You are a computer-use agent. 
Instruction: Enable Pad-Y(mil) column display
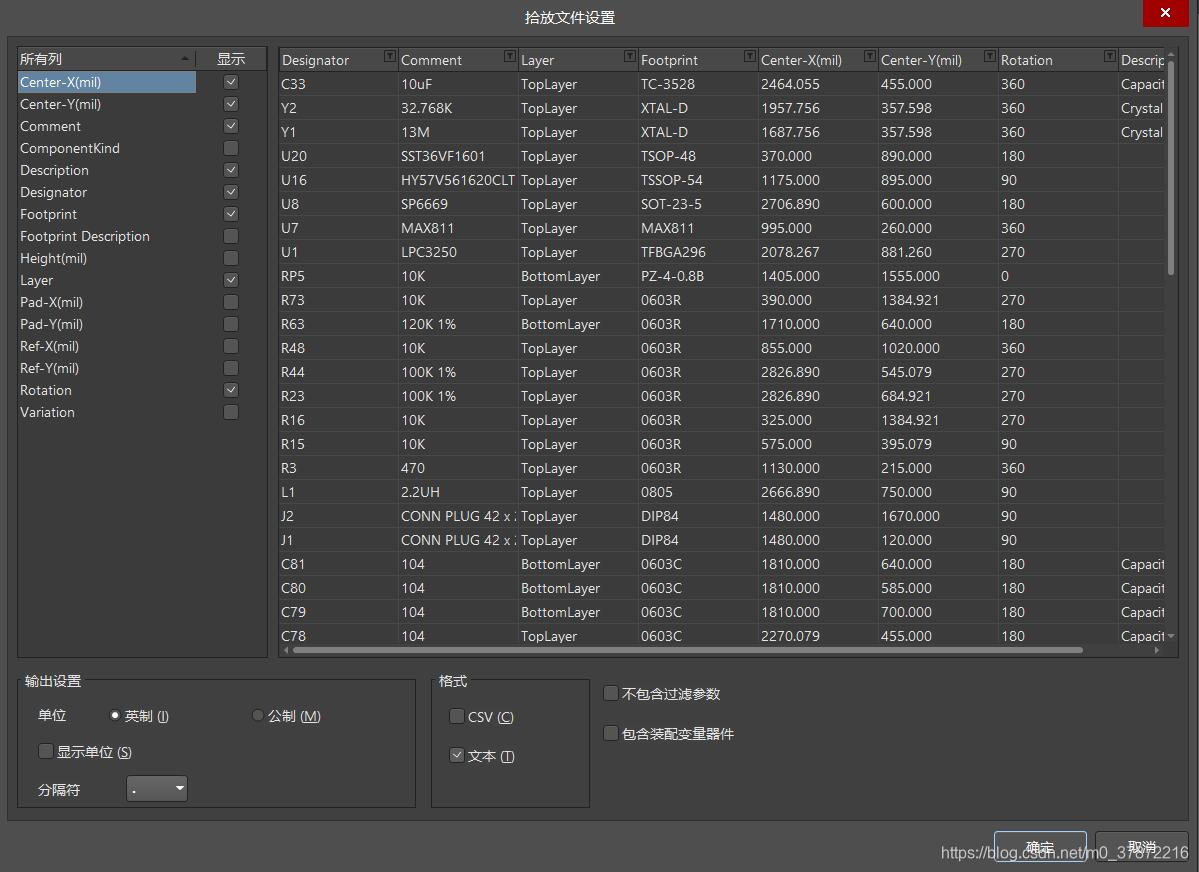[231, 324]
